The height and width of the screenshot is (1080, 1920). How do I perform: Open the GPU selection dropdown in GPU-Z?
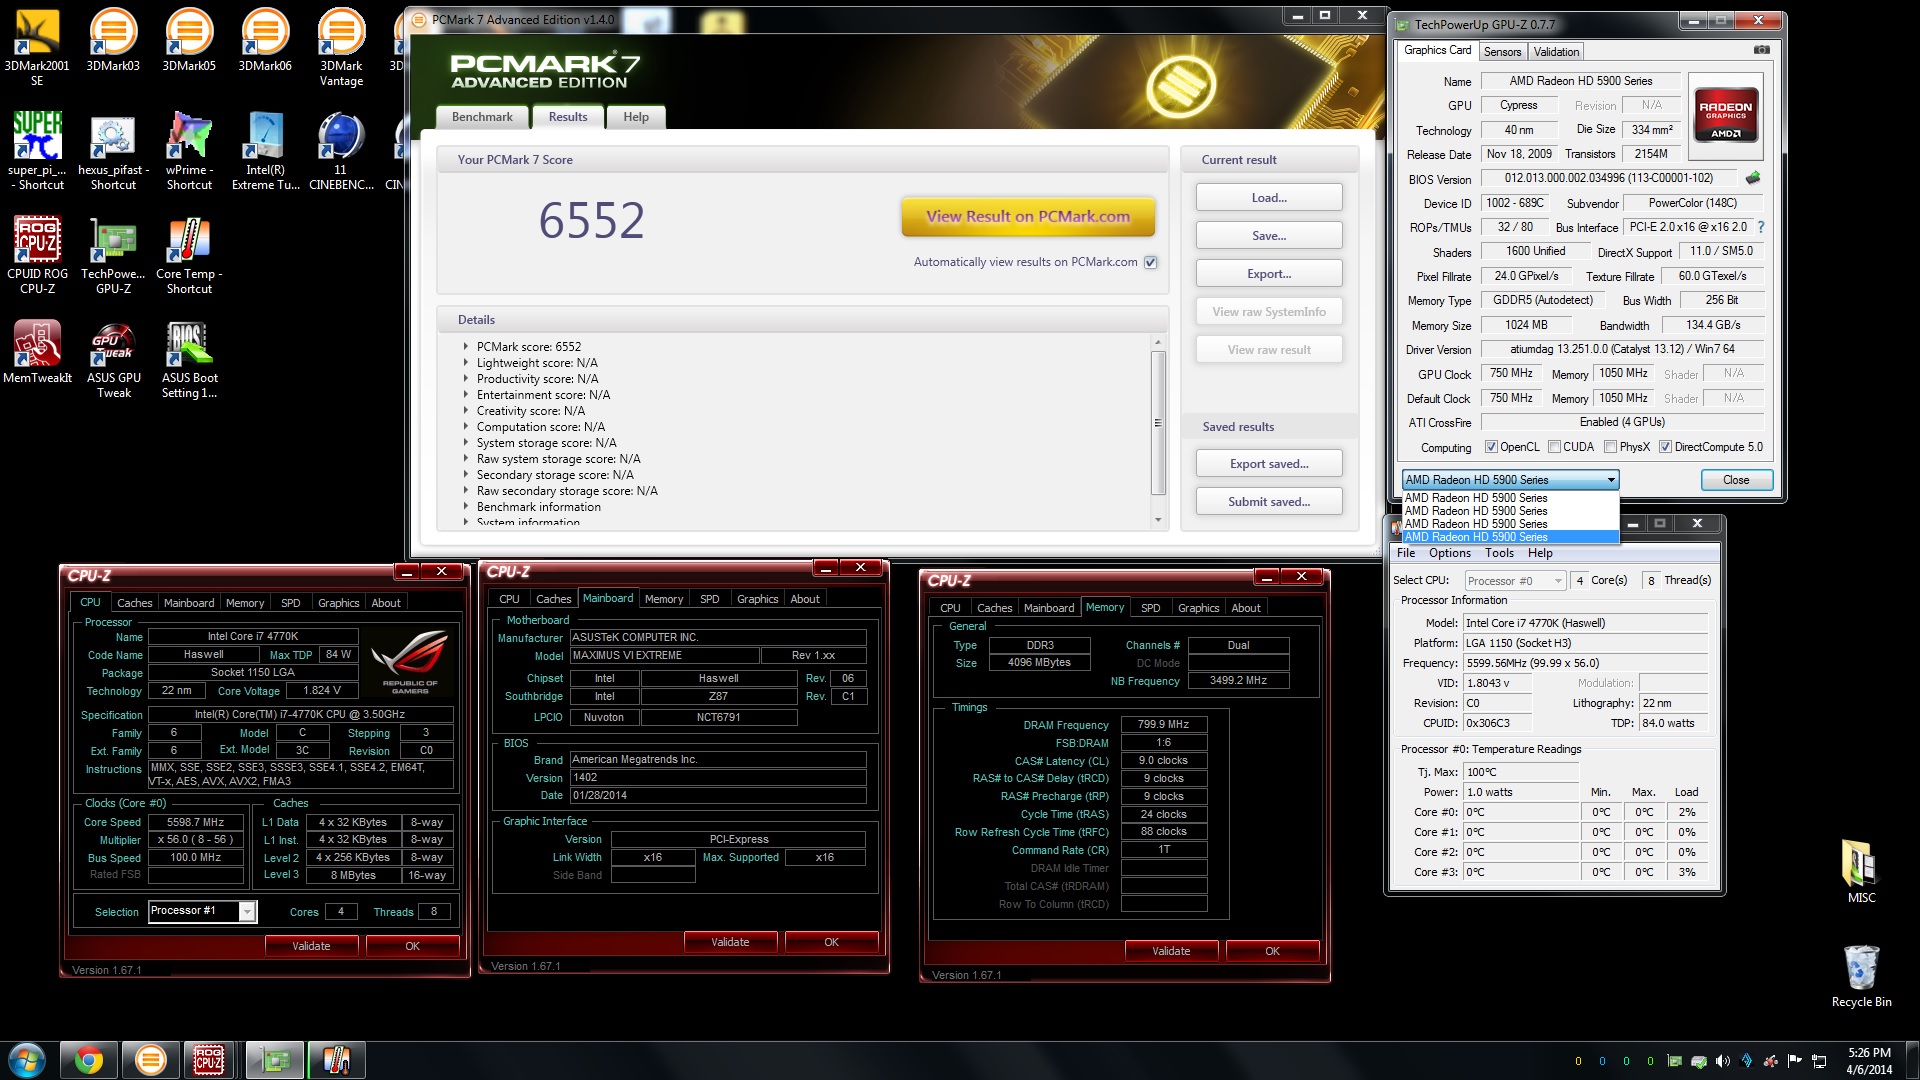click(x=1510, y=480)
